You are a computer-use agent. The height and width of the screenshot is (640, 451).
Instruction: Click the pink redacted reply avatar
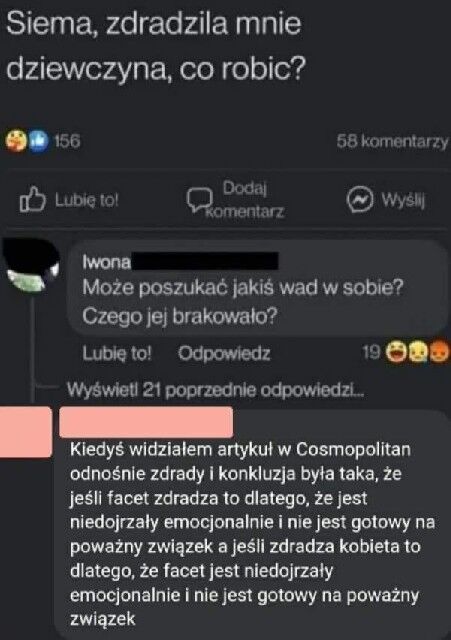click(25, 432)
